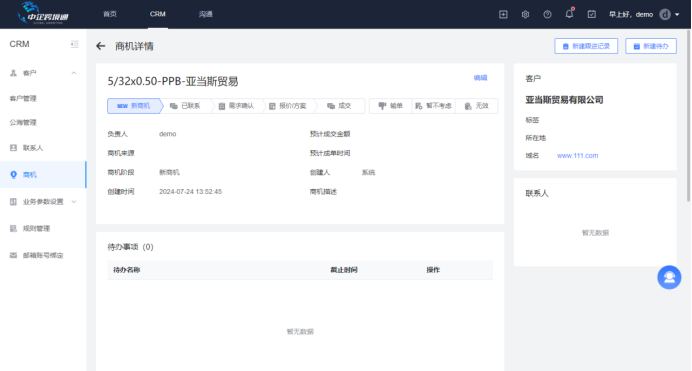Click the opportunity title 5/32x0.50-PPB-亚当斯贸易
The width and height of the screenshot is (692, 371).
coord(173,81)
